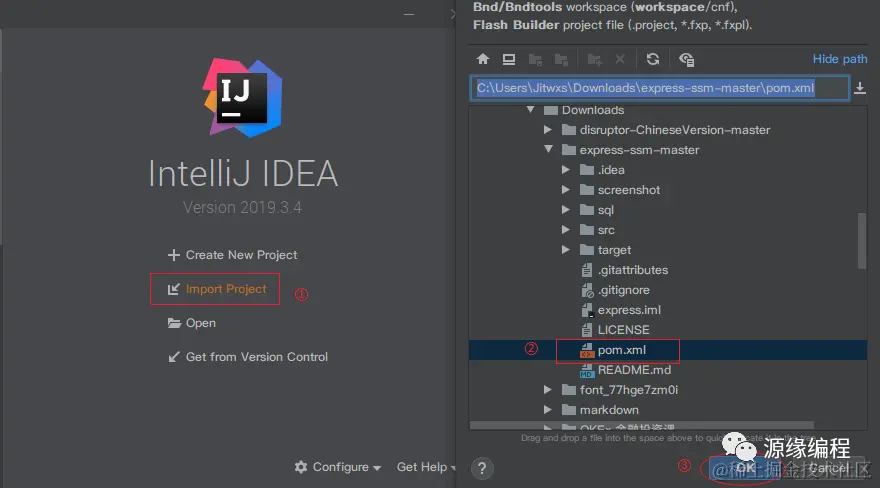Select the pom.xml file icon
The width and height of the screenshot is (880, 488).
586,351
